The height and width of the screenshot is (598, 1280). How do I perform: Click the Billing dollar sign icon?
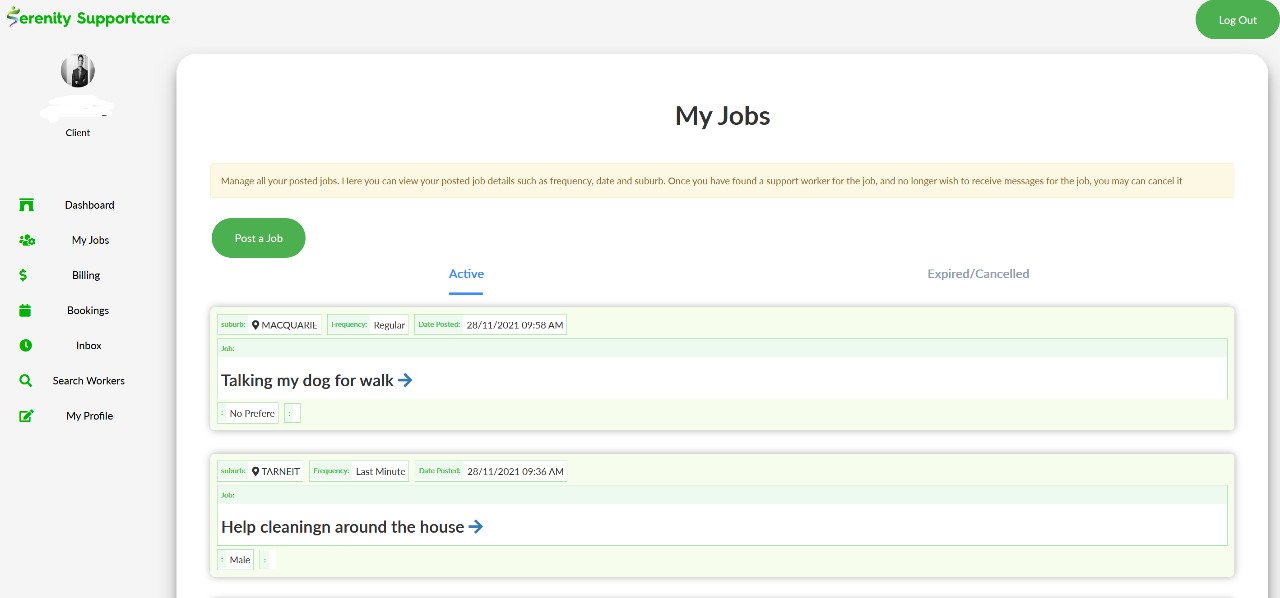(x=24, y=275)
